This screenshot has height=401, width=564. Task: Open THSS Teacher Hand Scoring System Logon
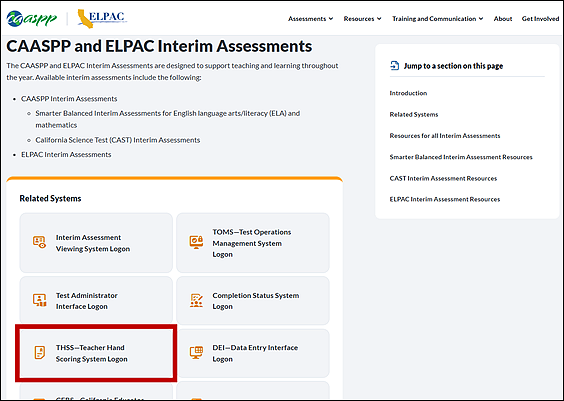coord(96,353)
